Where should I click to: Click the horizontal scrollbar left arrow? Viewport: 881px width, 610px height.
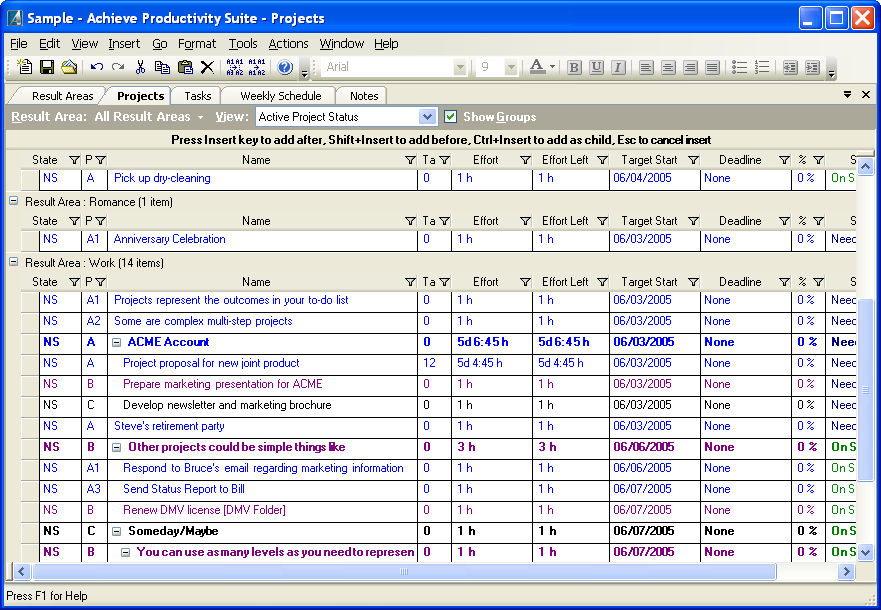tap(21, 572)
